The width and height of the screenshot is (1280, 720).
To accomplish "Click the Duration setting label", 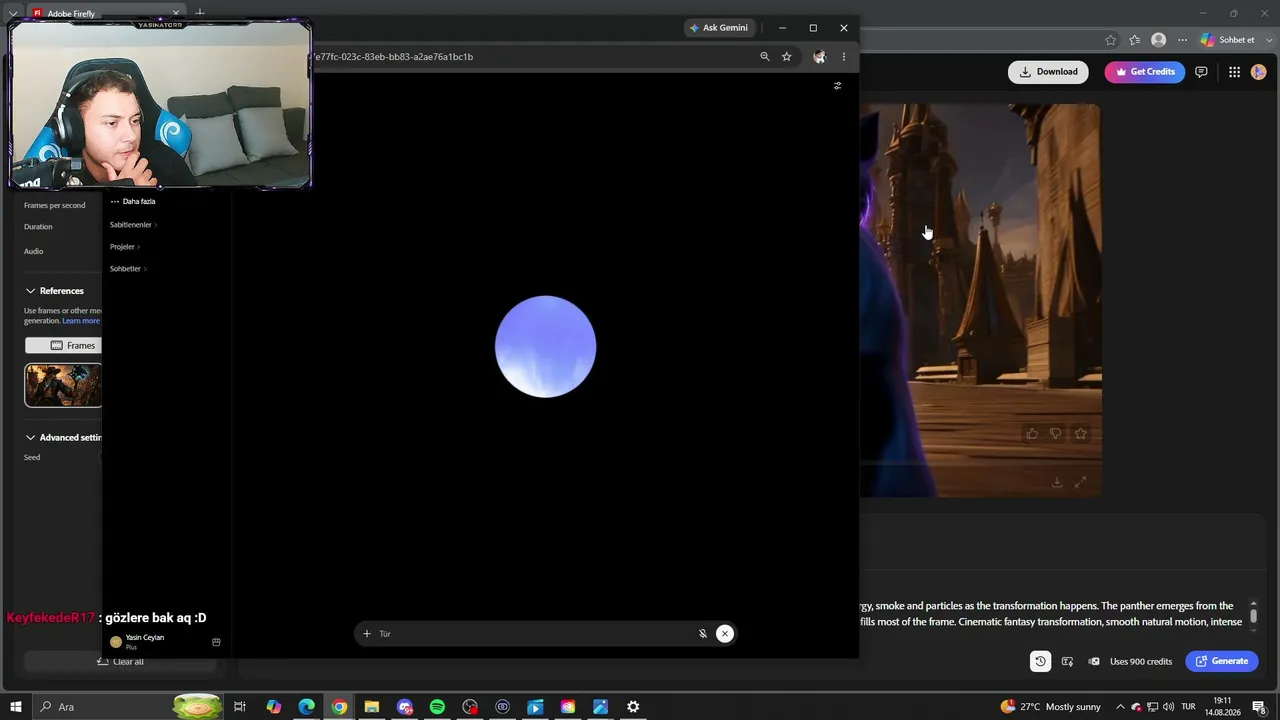I will tap(38, 227).
